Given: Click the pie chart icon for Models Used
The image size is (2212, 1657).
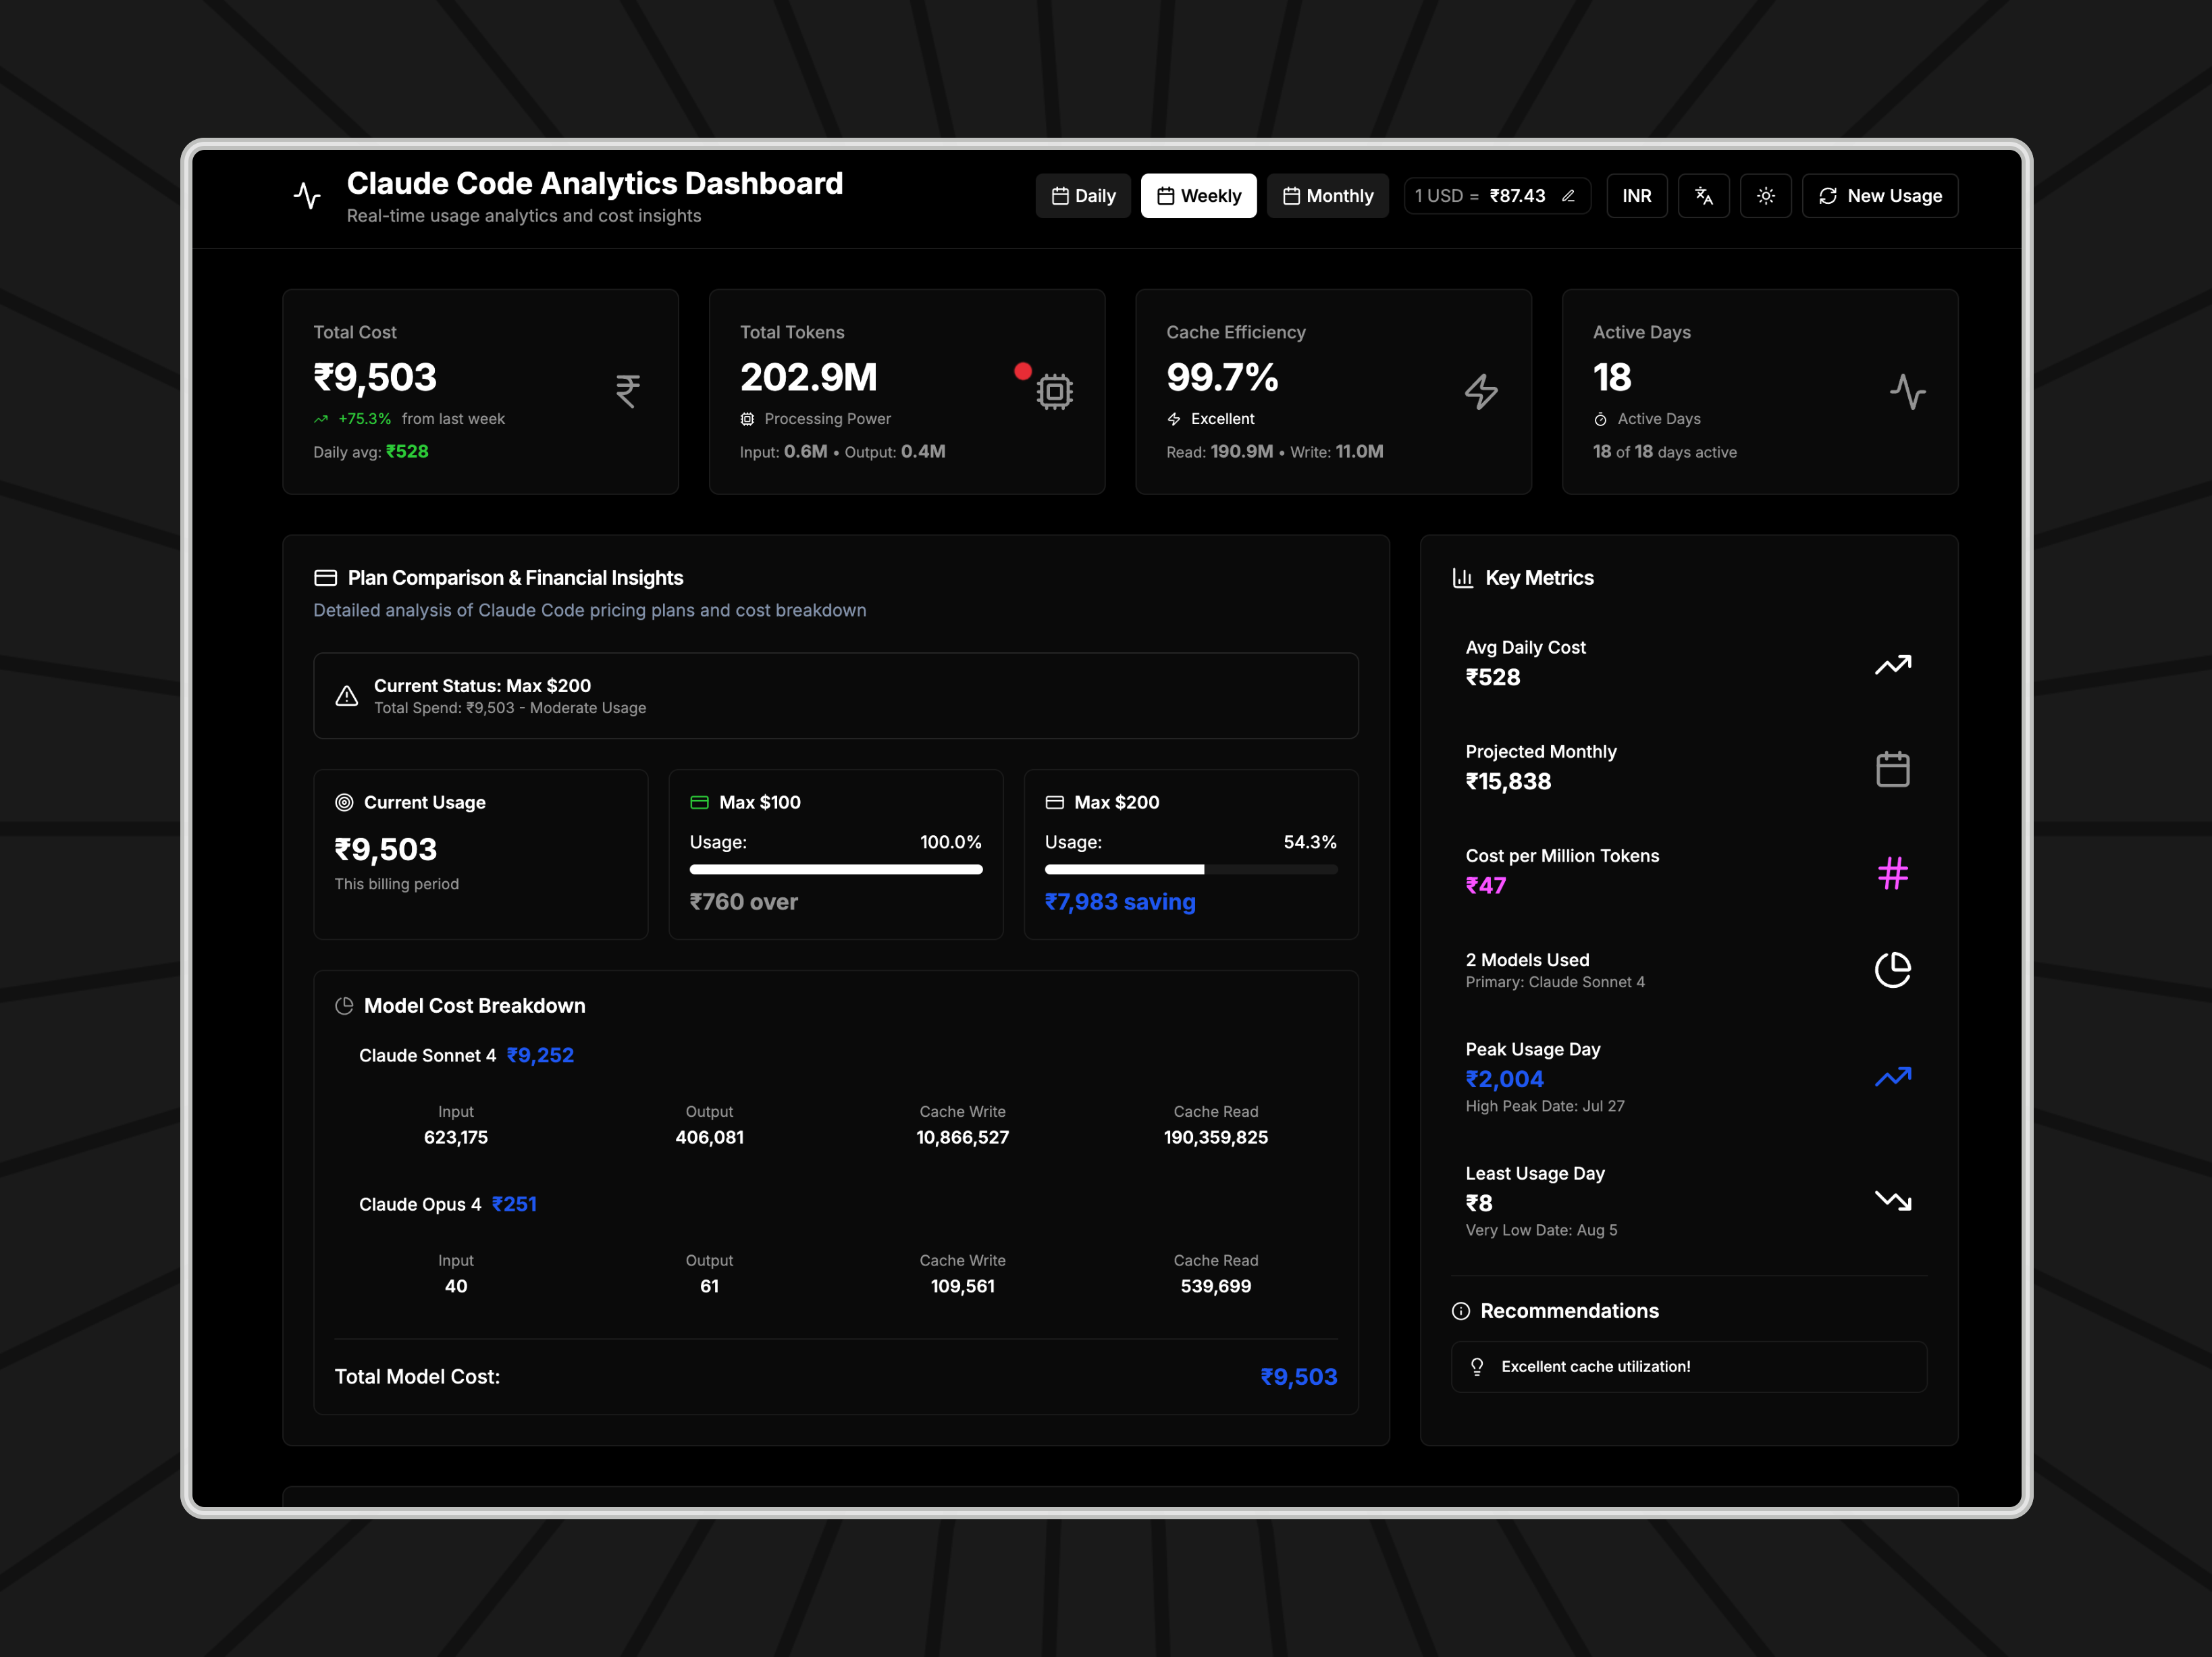Looking at the screenshot, I should 1892,969.
